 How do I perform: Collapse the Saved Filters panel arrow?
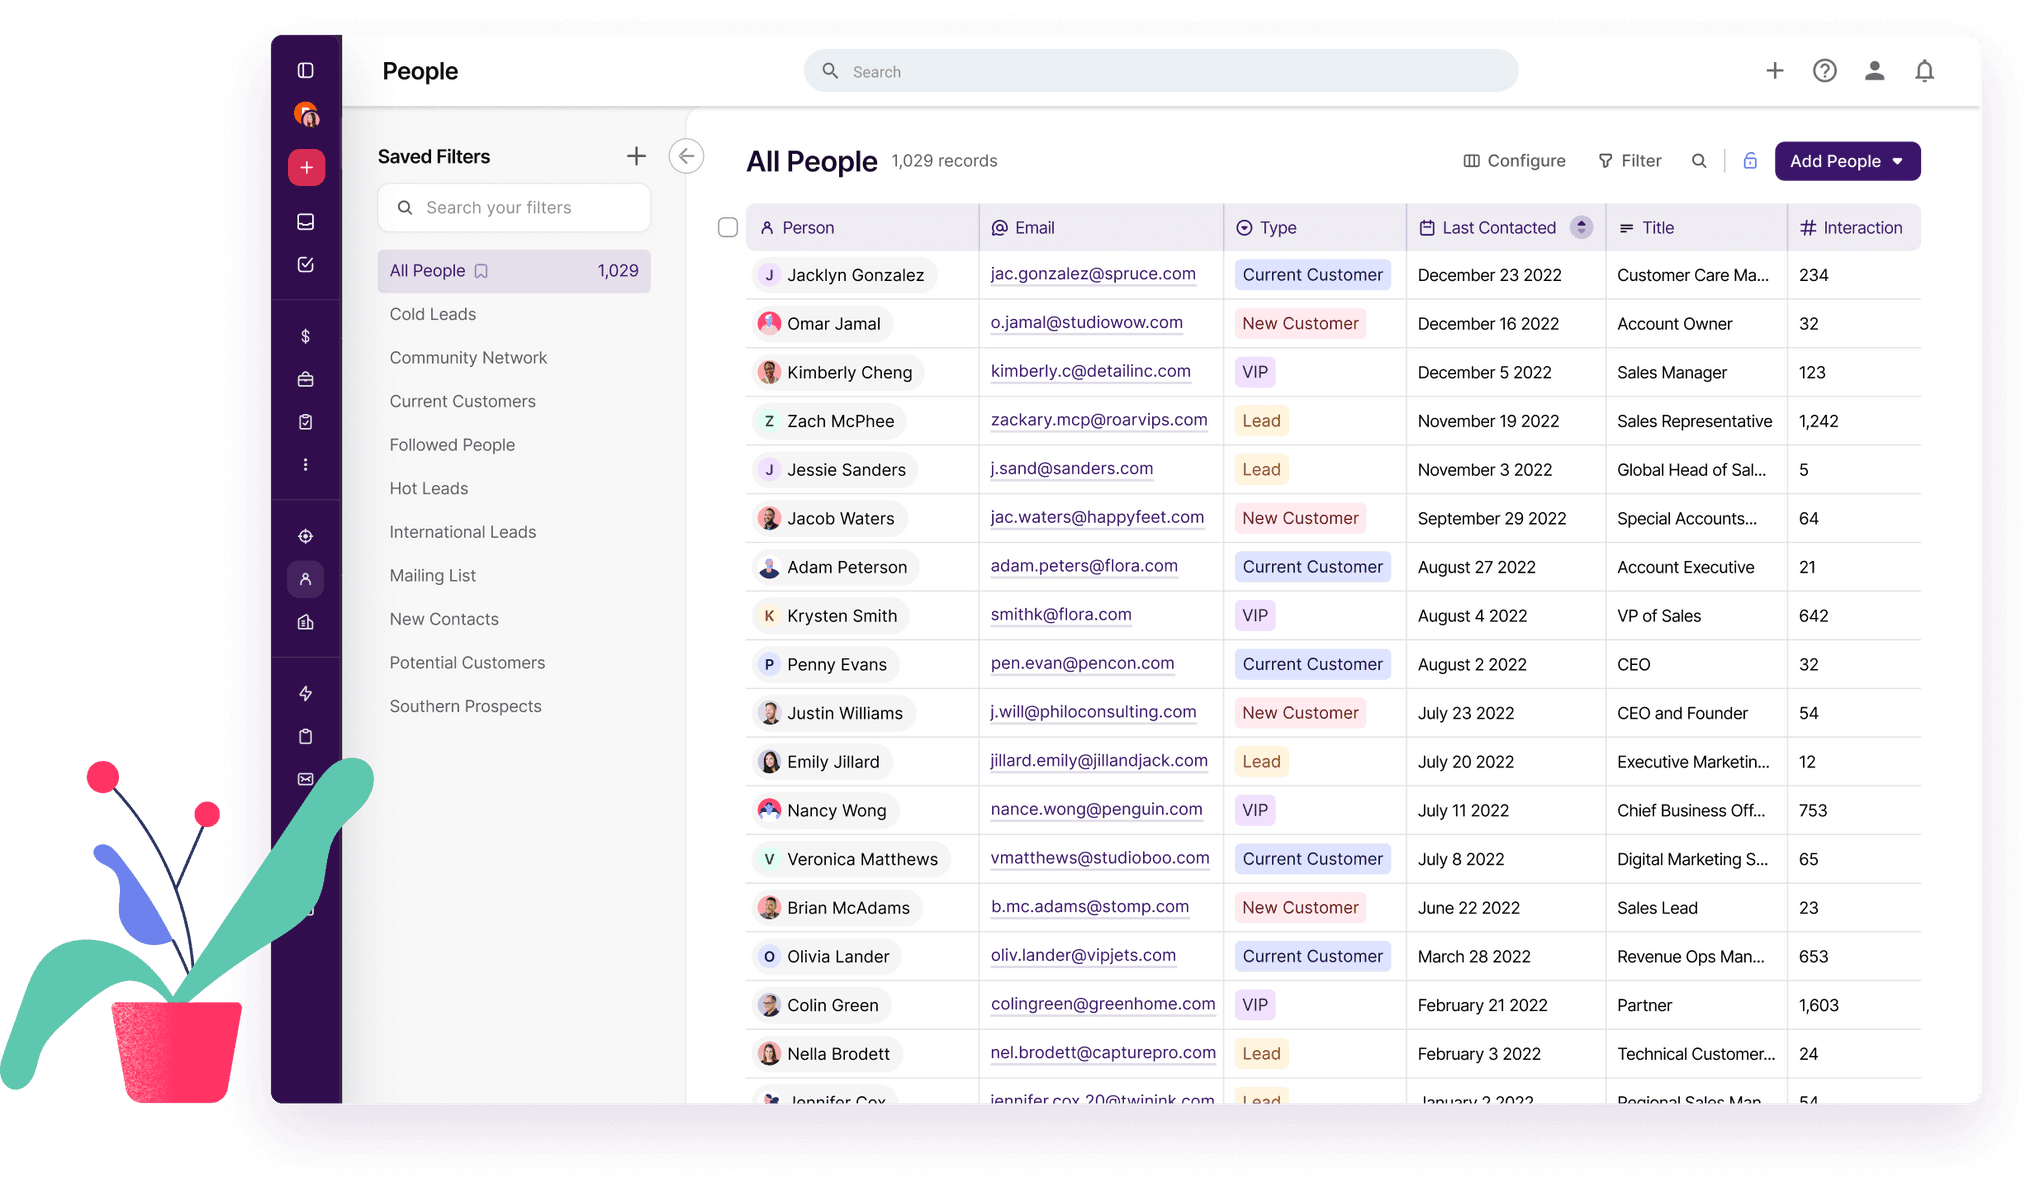686,156
